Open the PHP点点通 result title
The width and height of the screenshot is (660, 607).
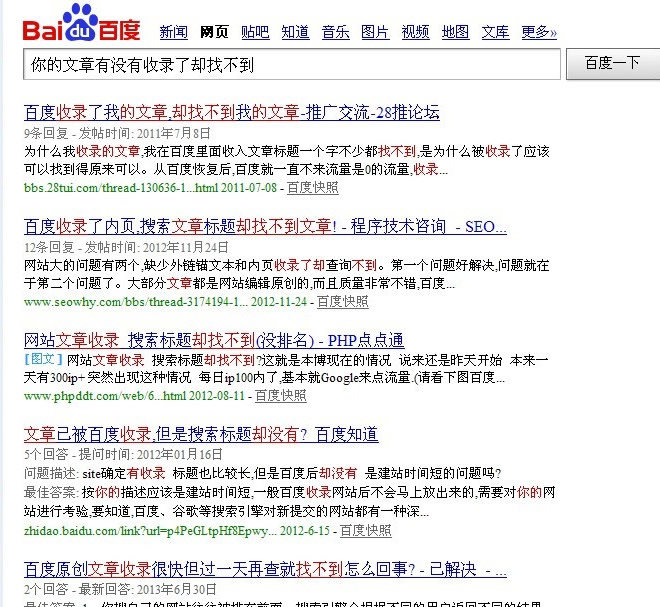(x=213, y=340)
